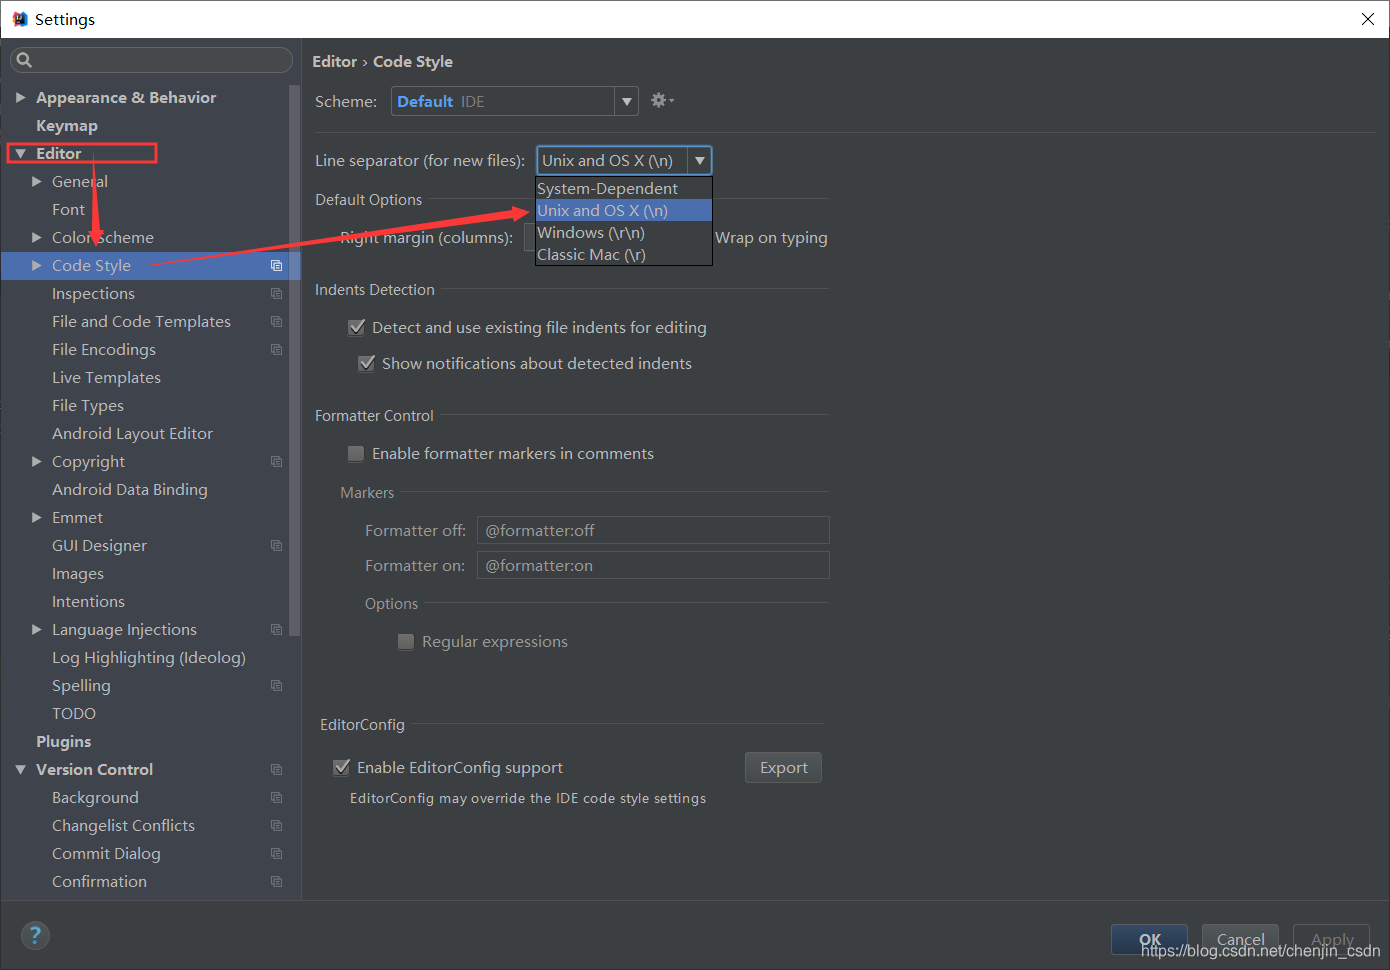Click project-level icon beside Code Style

click(x=277, y=265)
